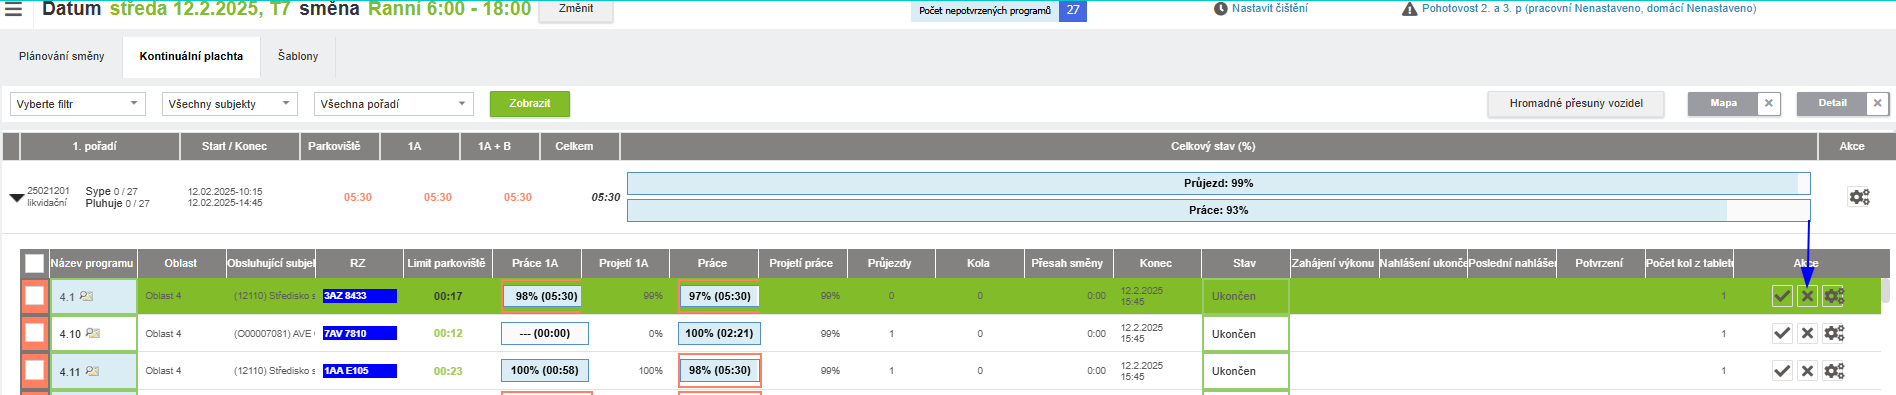Check the checkbox for program 4.10
The image size is (1896, 395).
tap(34, 333)
